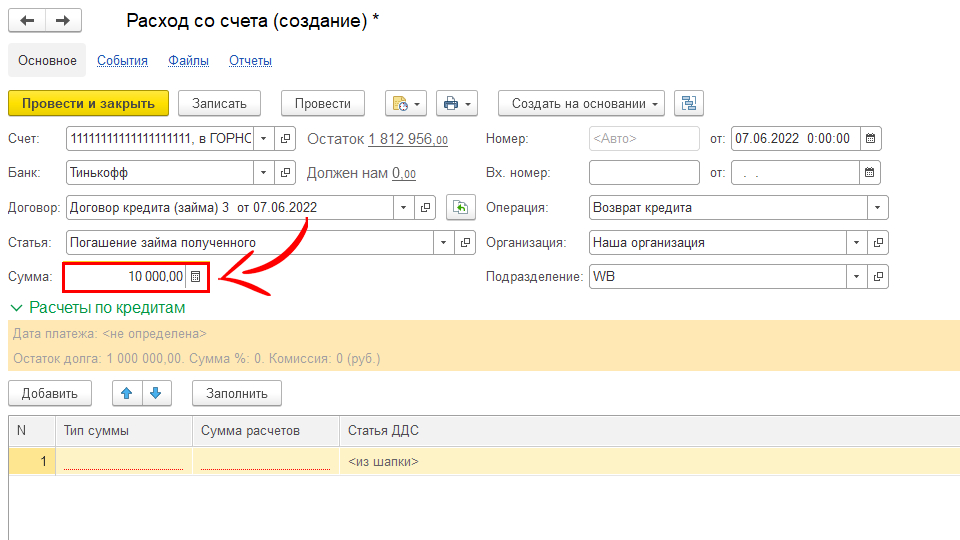This screenshot has height=540, width=960.
Task: Click the forward navigation arrow
Action: [63, 21]
